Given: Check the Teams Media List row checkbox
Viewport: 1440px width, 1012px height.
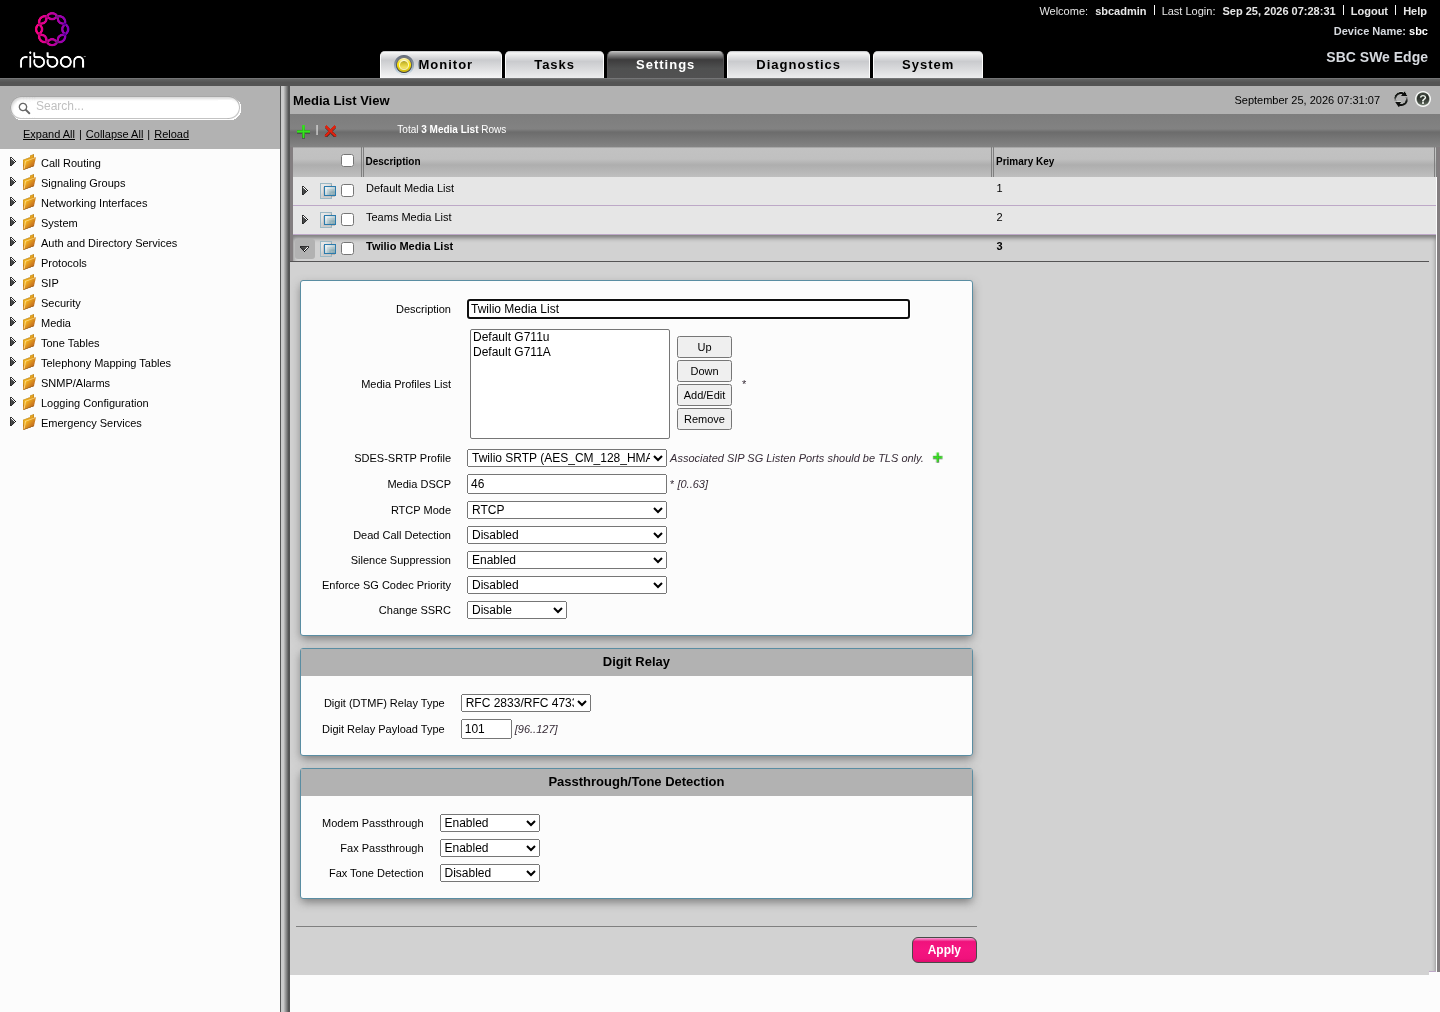Looking at the screenshot, I should [x=347, y=219].
